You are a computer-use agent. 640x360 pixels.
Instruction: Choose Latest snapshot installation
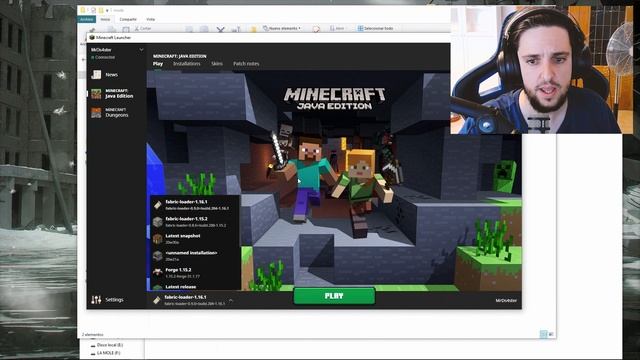[x=195, y=239]
